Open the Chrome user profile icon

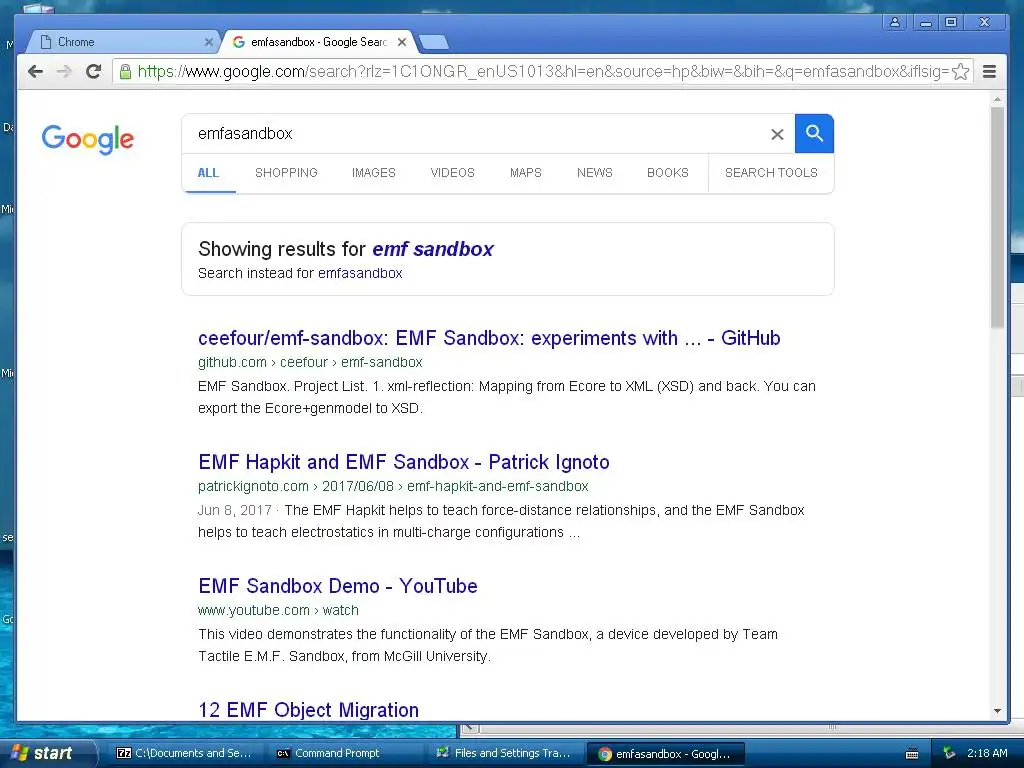click(895, 22)
